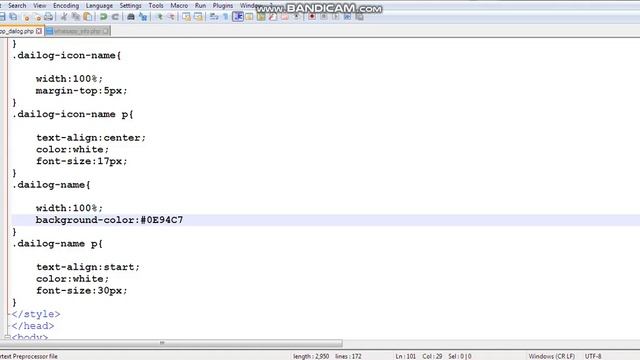The height and width of the screenshot is (360, 640).
Task: Undo the last edit using the green arrow
Action: click(103, 17)
